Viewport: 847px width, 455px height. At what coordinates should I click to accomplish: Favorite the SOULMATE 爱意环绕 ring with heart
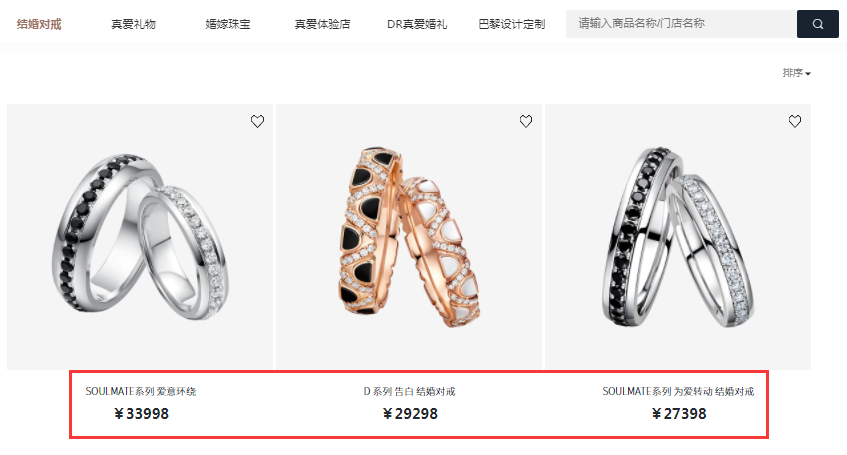coord(257,121)
